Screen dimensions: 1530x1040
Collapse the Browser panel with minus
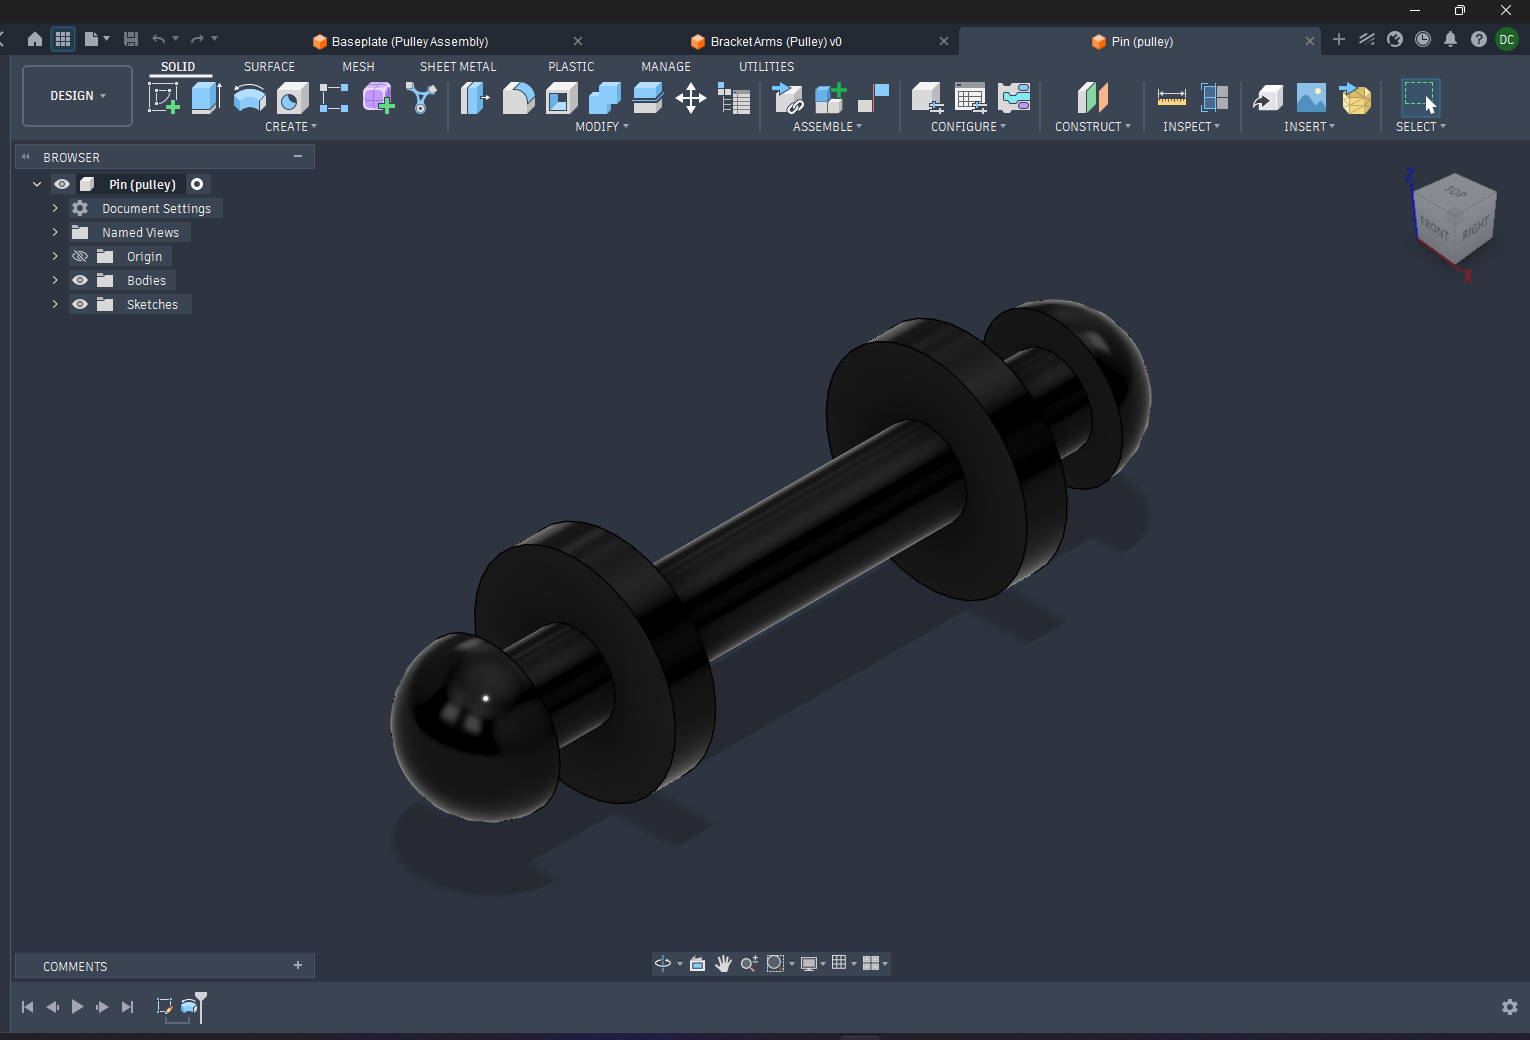(298, 156)
